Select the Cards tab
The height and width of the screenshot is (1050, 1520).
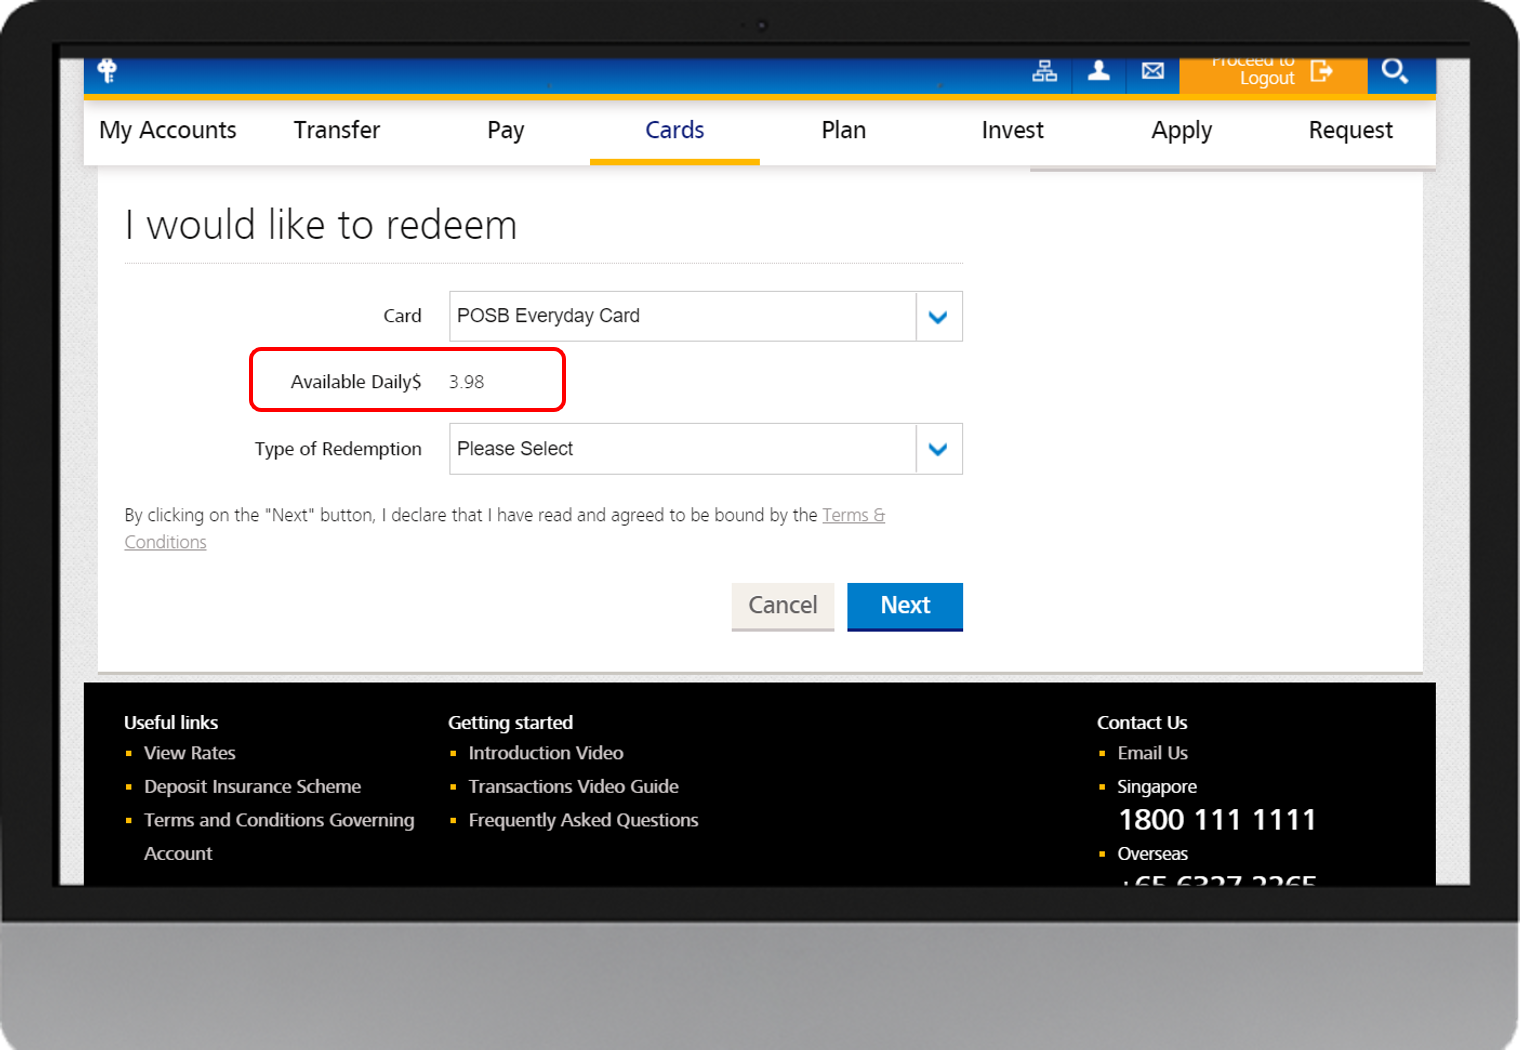pyautogui.click(x=674, y=131)
